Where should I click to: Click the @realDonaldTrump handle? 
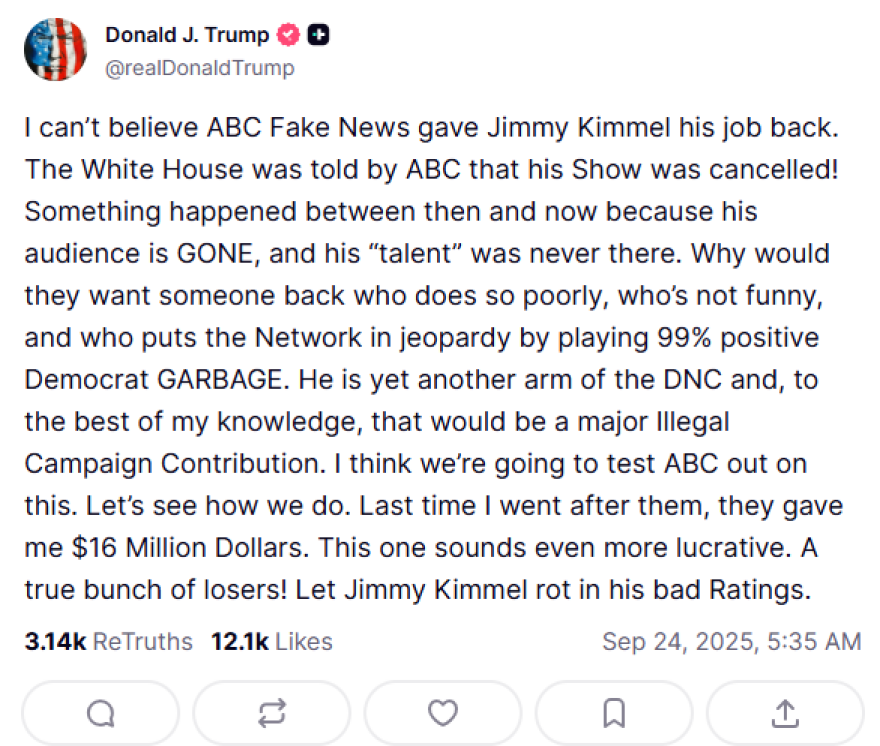199,68
